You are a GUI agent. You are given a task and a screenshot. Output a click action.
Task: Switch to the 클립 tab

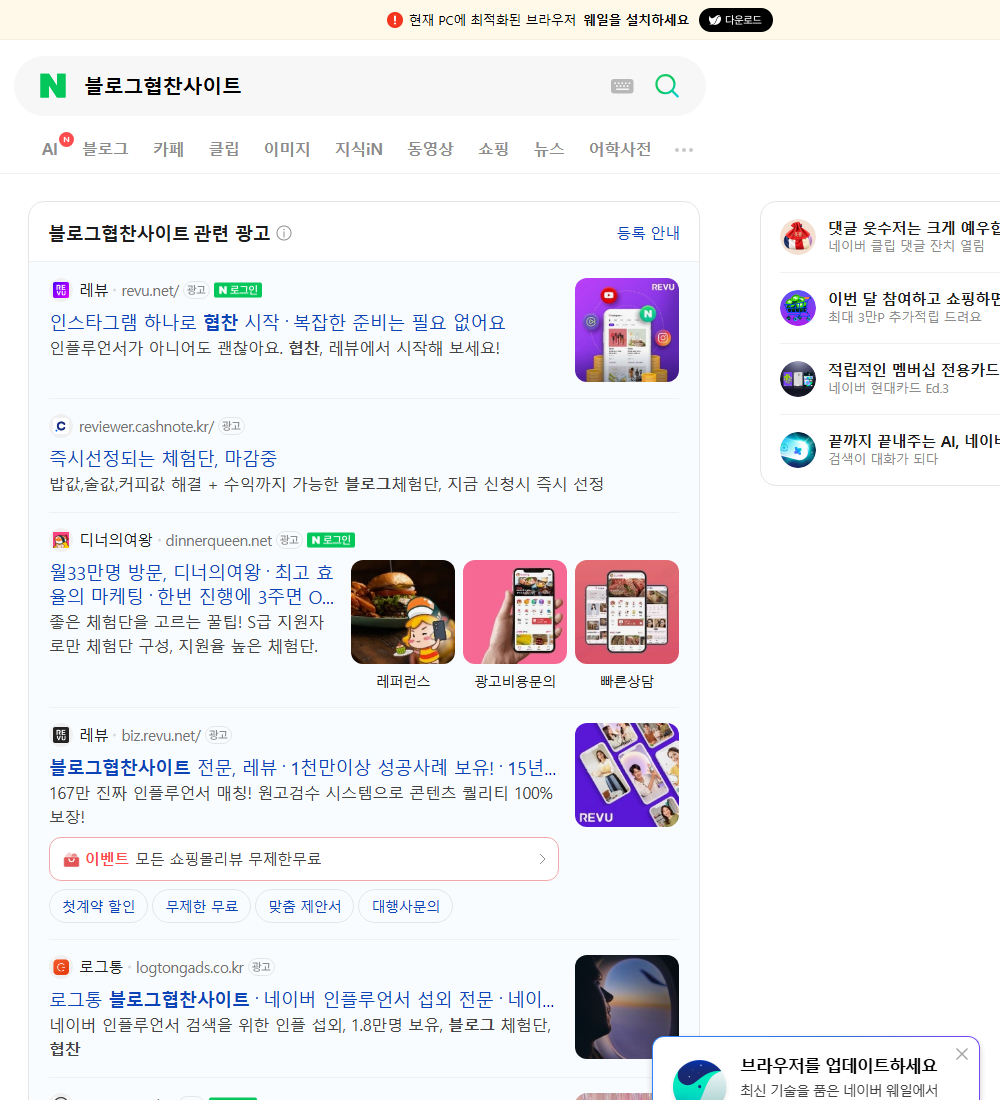[224, 149]
